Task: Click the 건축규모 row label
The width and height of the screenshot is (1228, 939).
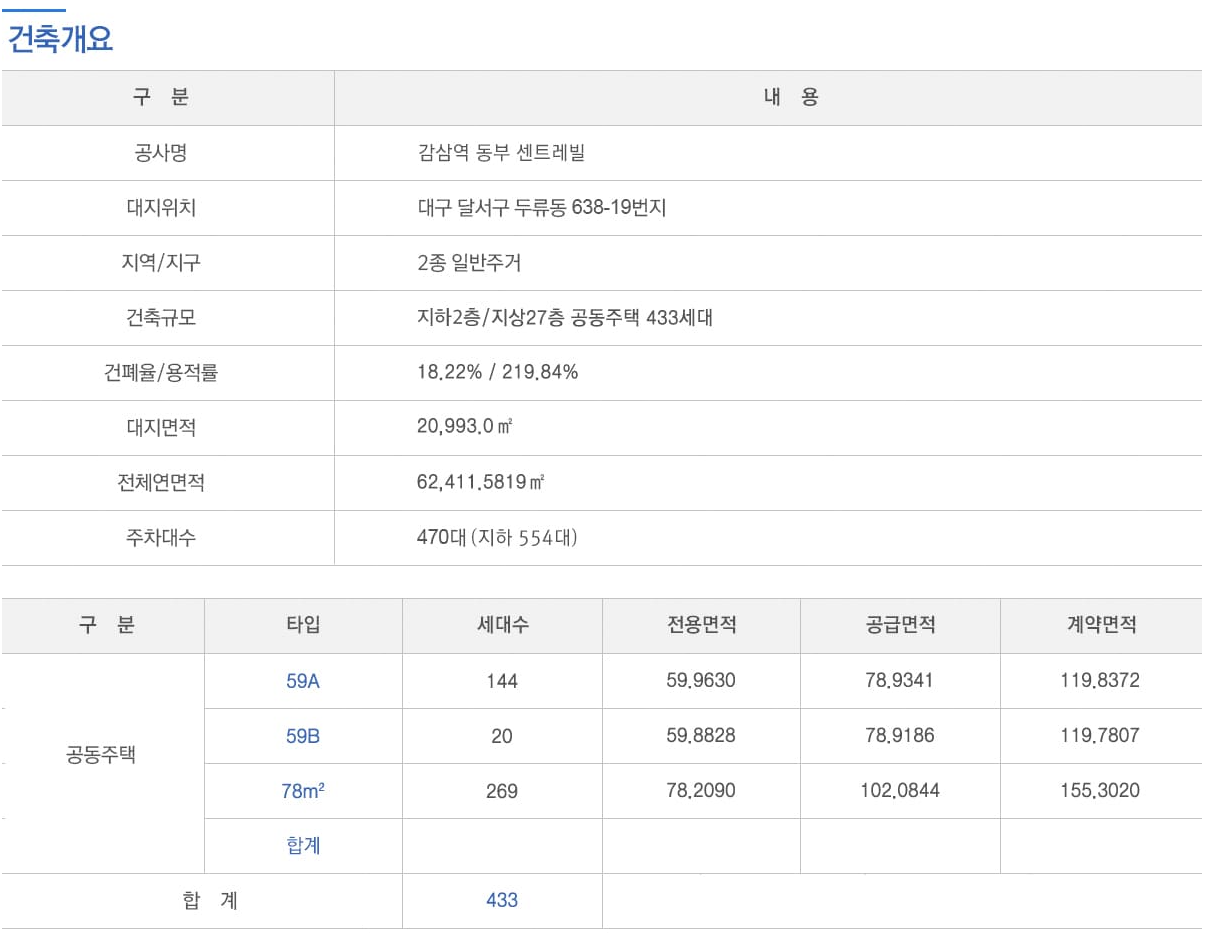Action: click(160, 318)
